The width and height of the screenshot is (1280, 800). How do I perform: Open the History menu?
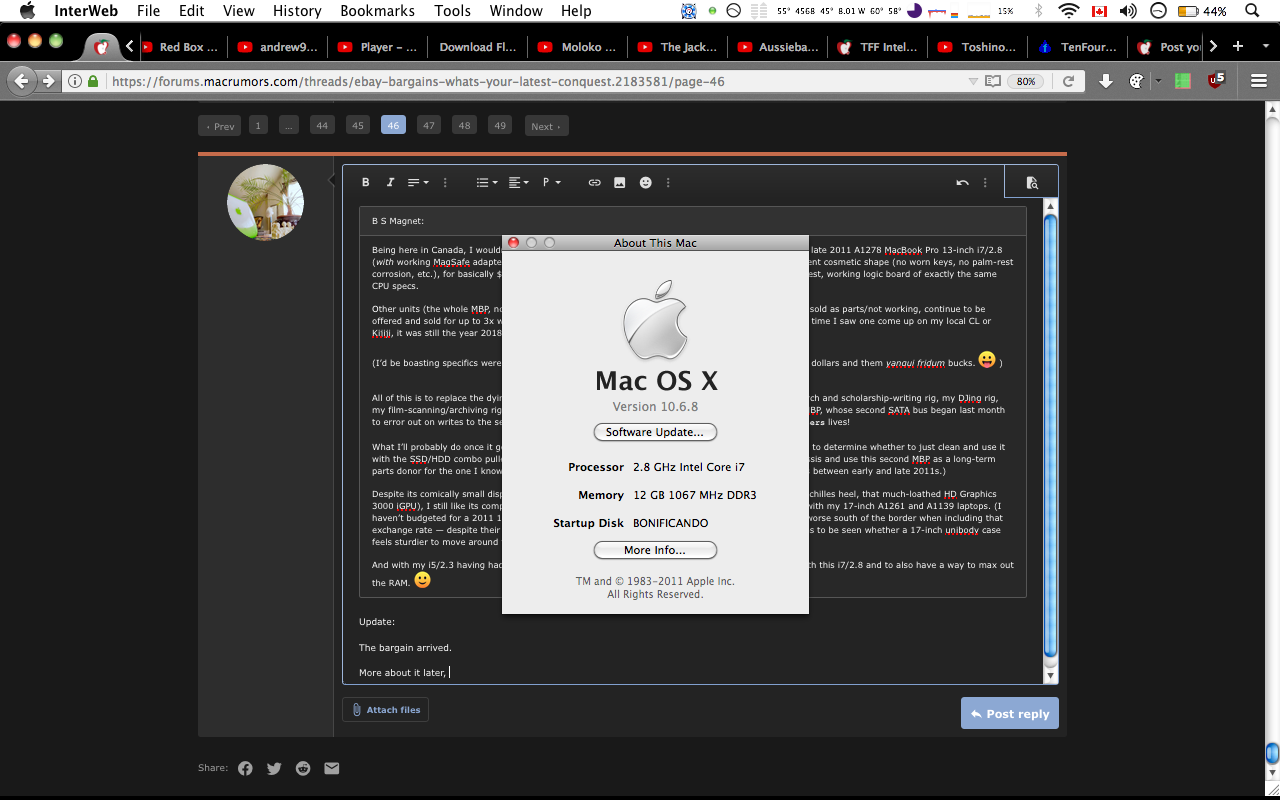(297, 11)
